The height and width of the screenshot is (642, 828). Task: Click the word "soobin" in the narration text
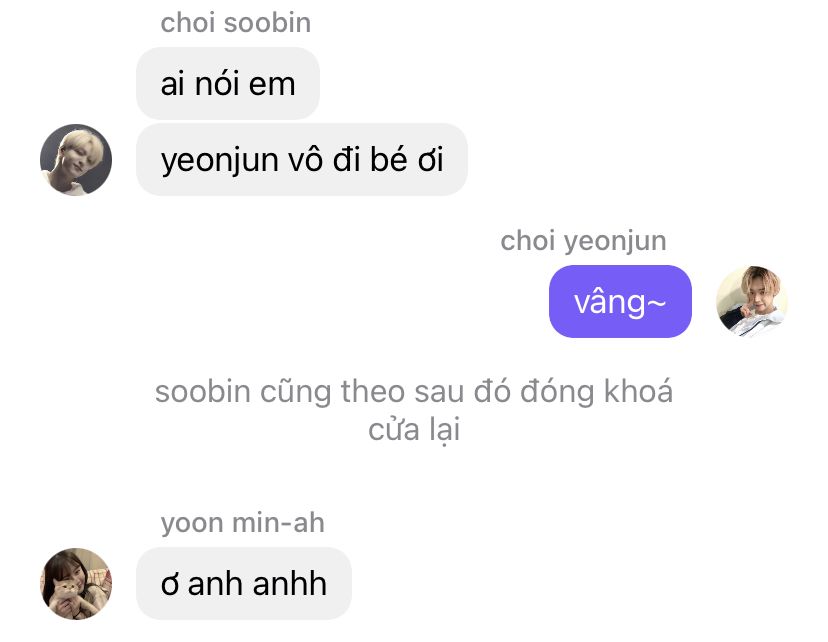click(202, 392)
